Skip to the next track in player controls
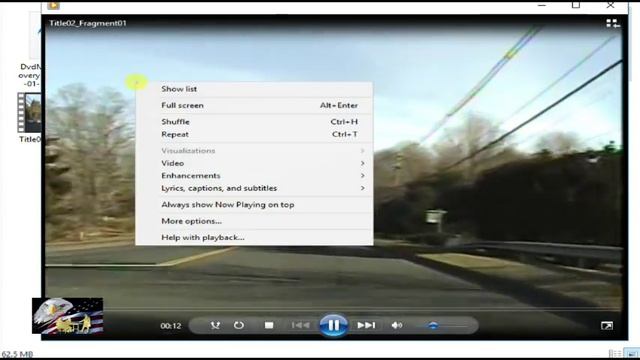640x360 pixels. tap(366, 325)
